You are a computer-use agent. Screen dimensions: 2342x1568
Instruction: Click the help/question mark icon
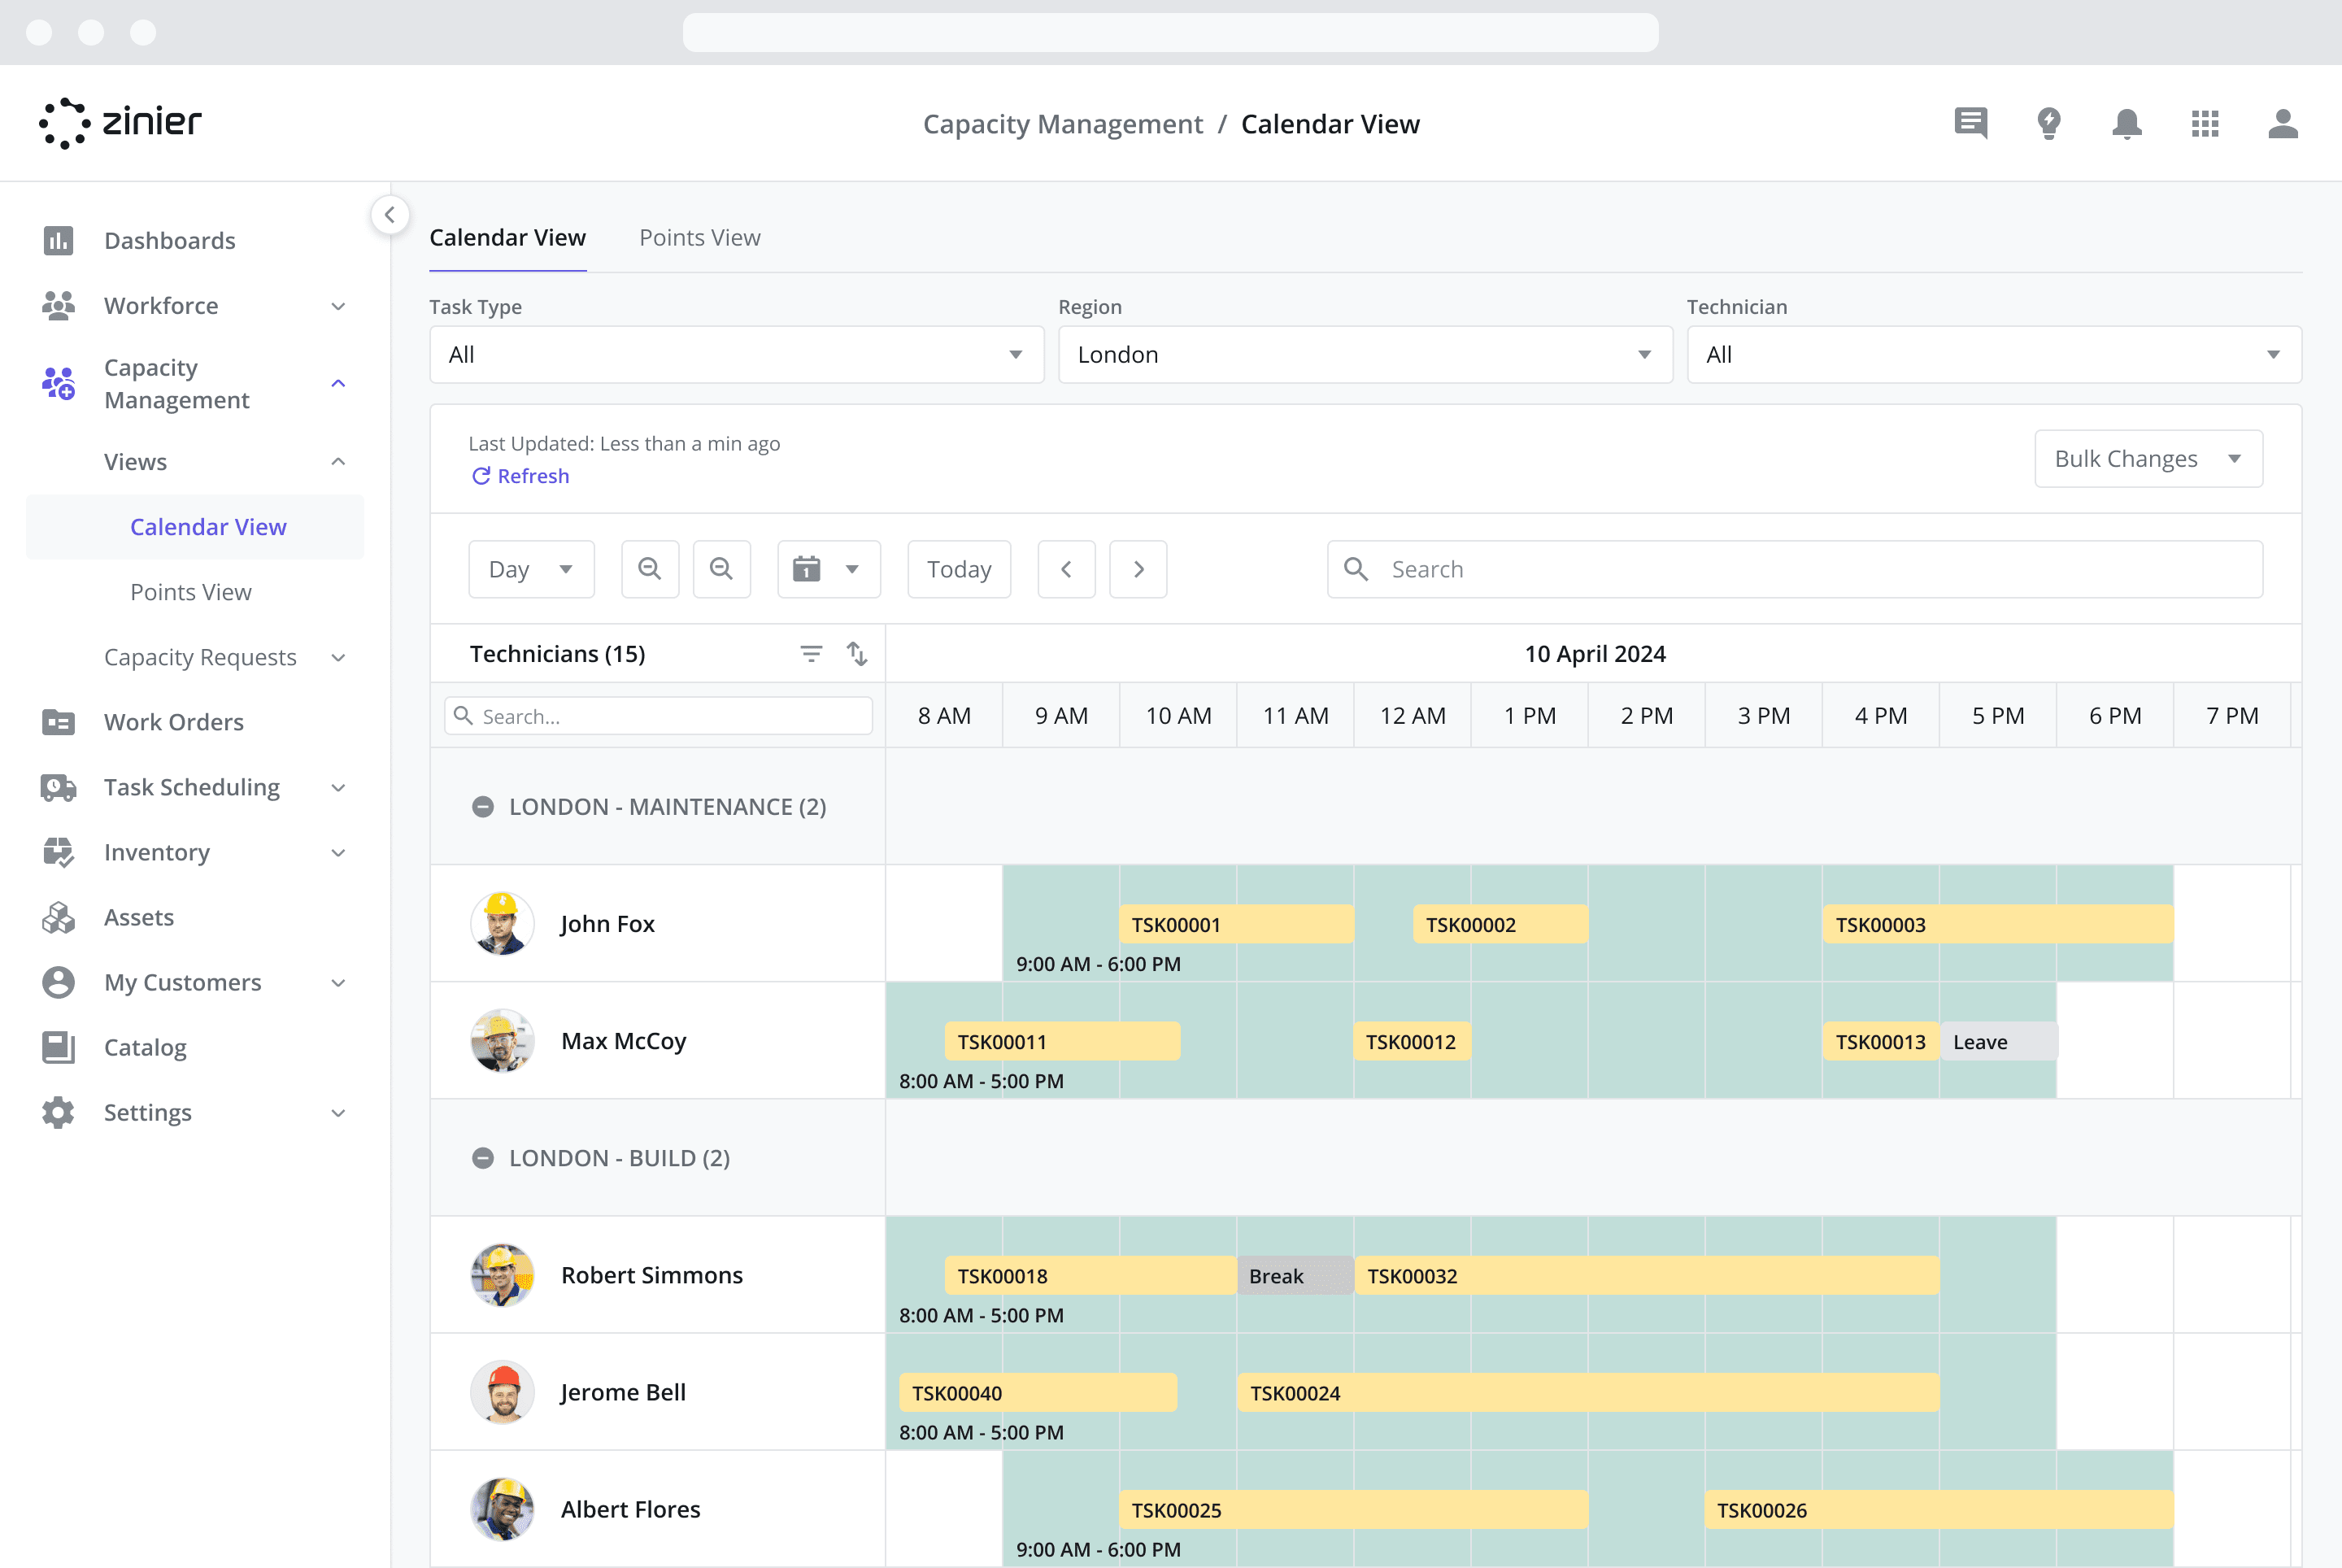coord(2048,123)
